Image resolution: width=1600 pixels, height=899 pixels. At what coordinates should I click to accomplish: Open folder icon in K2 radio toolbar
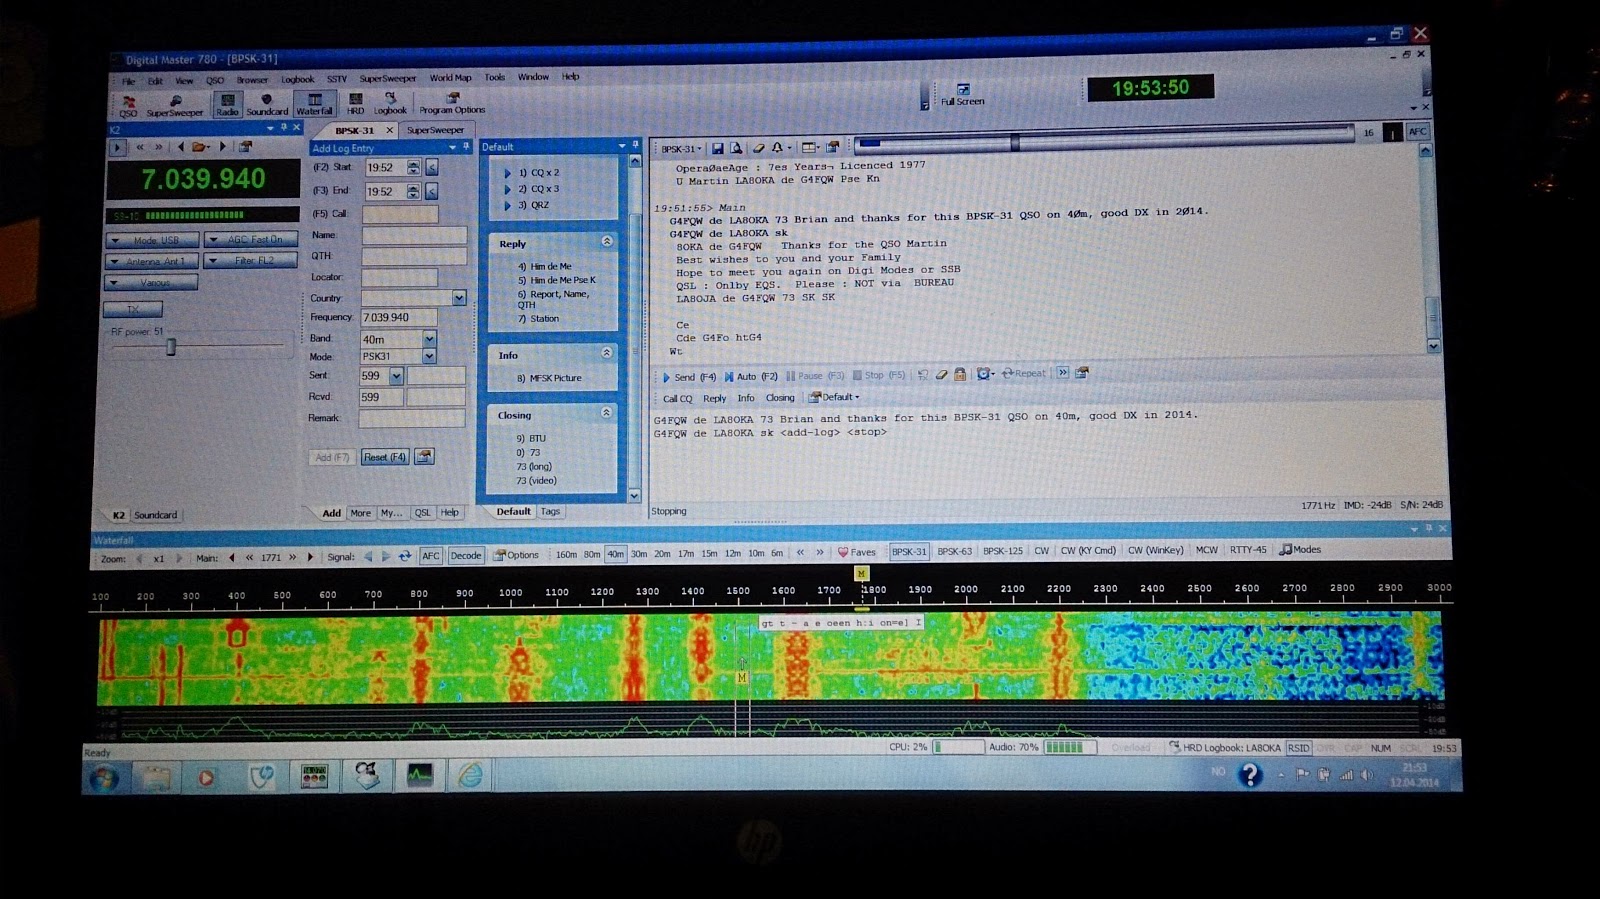[200, 147]
